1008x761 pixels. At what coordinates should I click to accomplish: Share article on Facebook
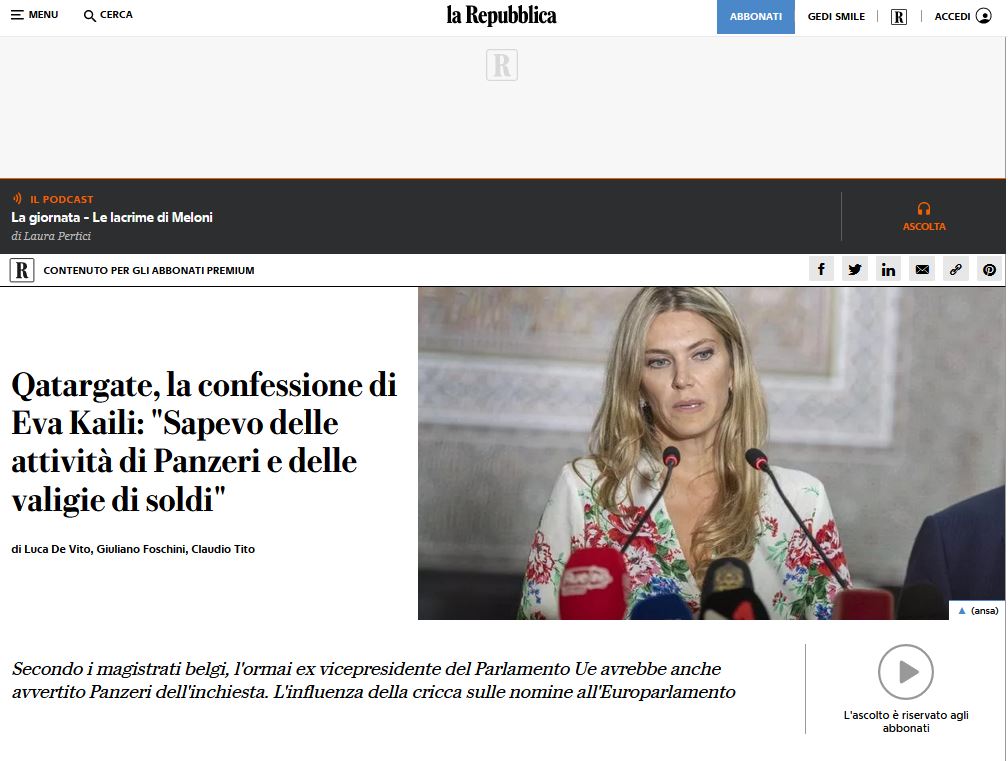[x=821, y=269]
